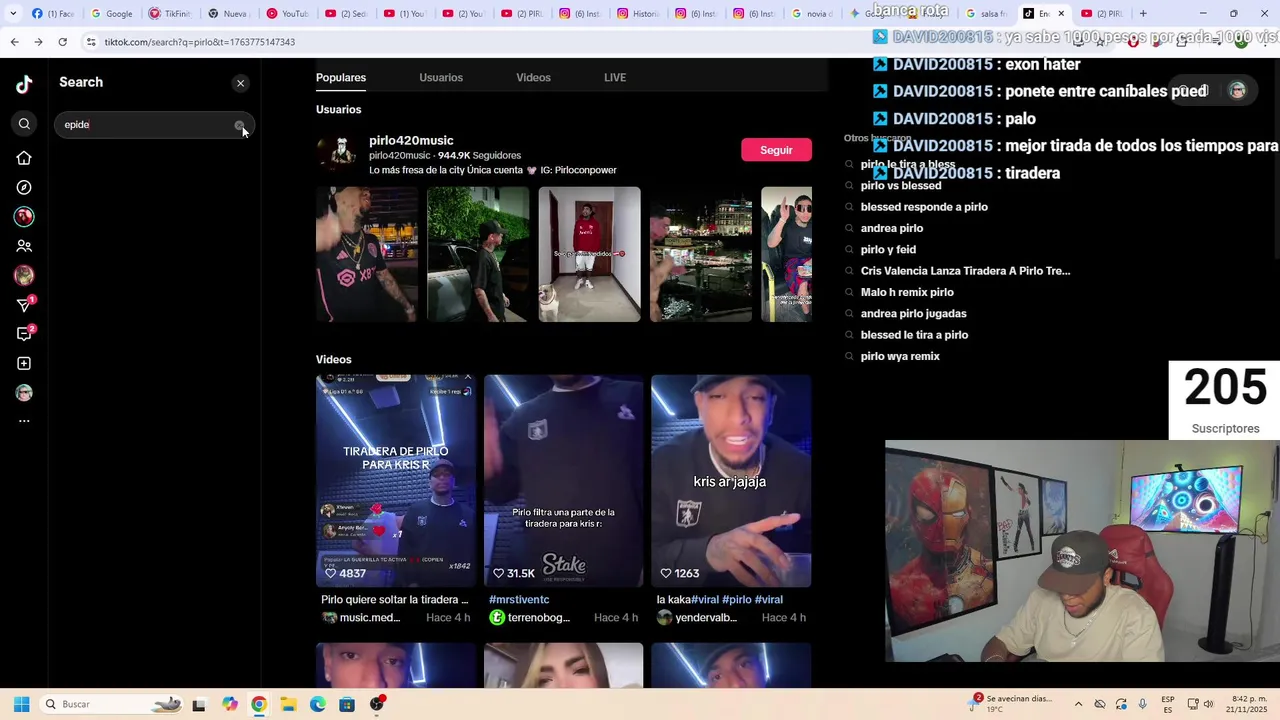Select suggestion blessed le tira a pirlo

914,335
